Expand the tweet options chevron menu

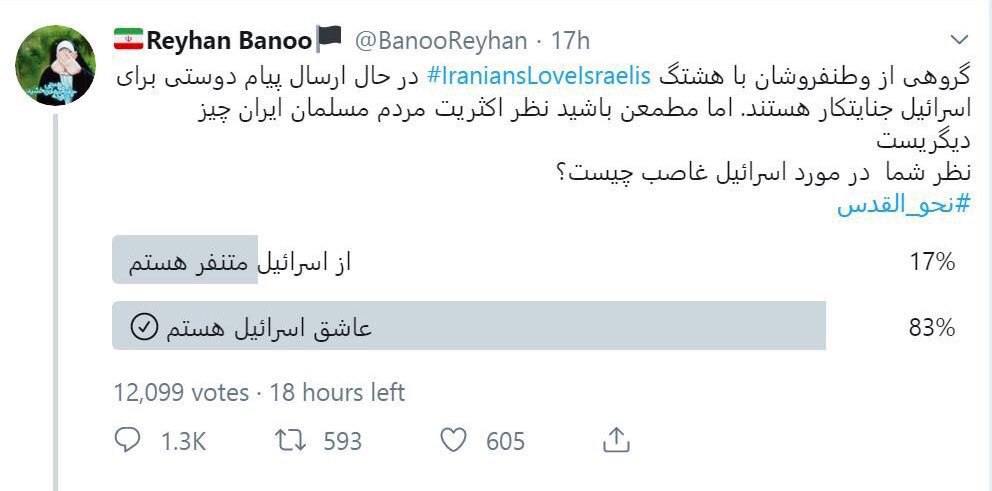pyautogui.click(x=958, y=41)
